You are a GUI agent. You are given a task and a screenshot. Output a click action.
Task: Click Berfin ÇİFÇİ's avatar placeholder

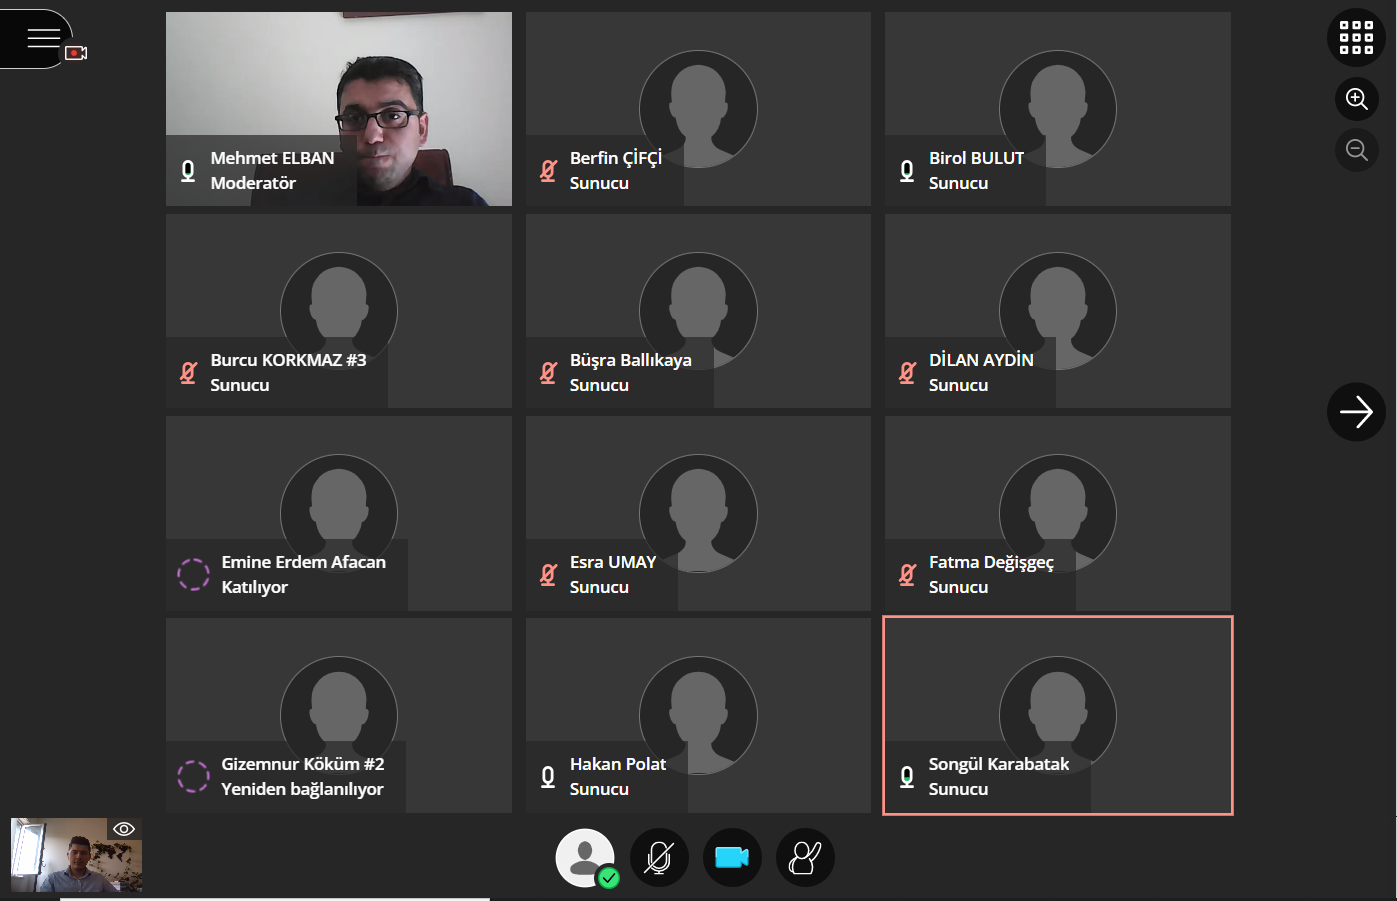698,109
